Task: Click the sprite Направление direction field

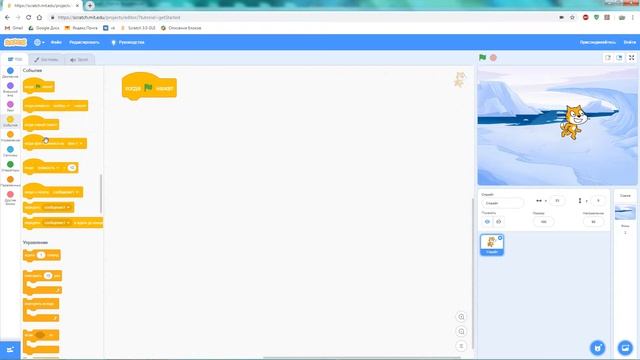Action: 593,222
